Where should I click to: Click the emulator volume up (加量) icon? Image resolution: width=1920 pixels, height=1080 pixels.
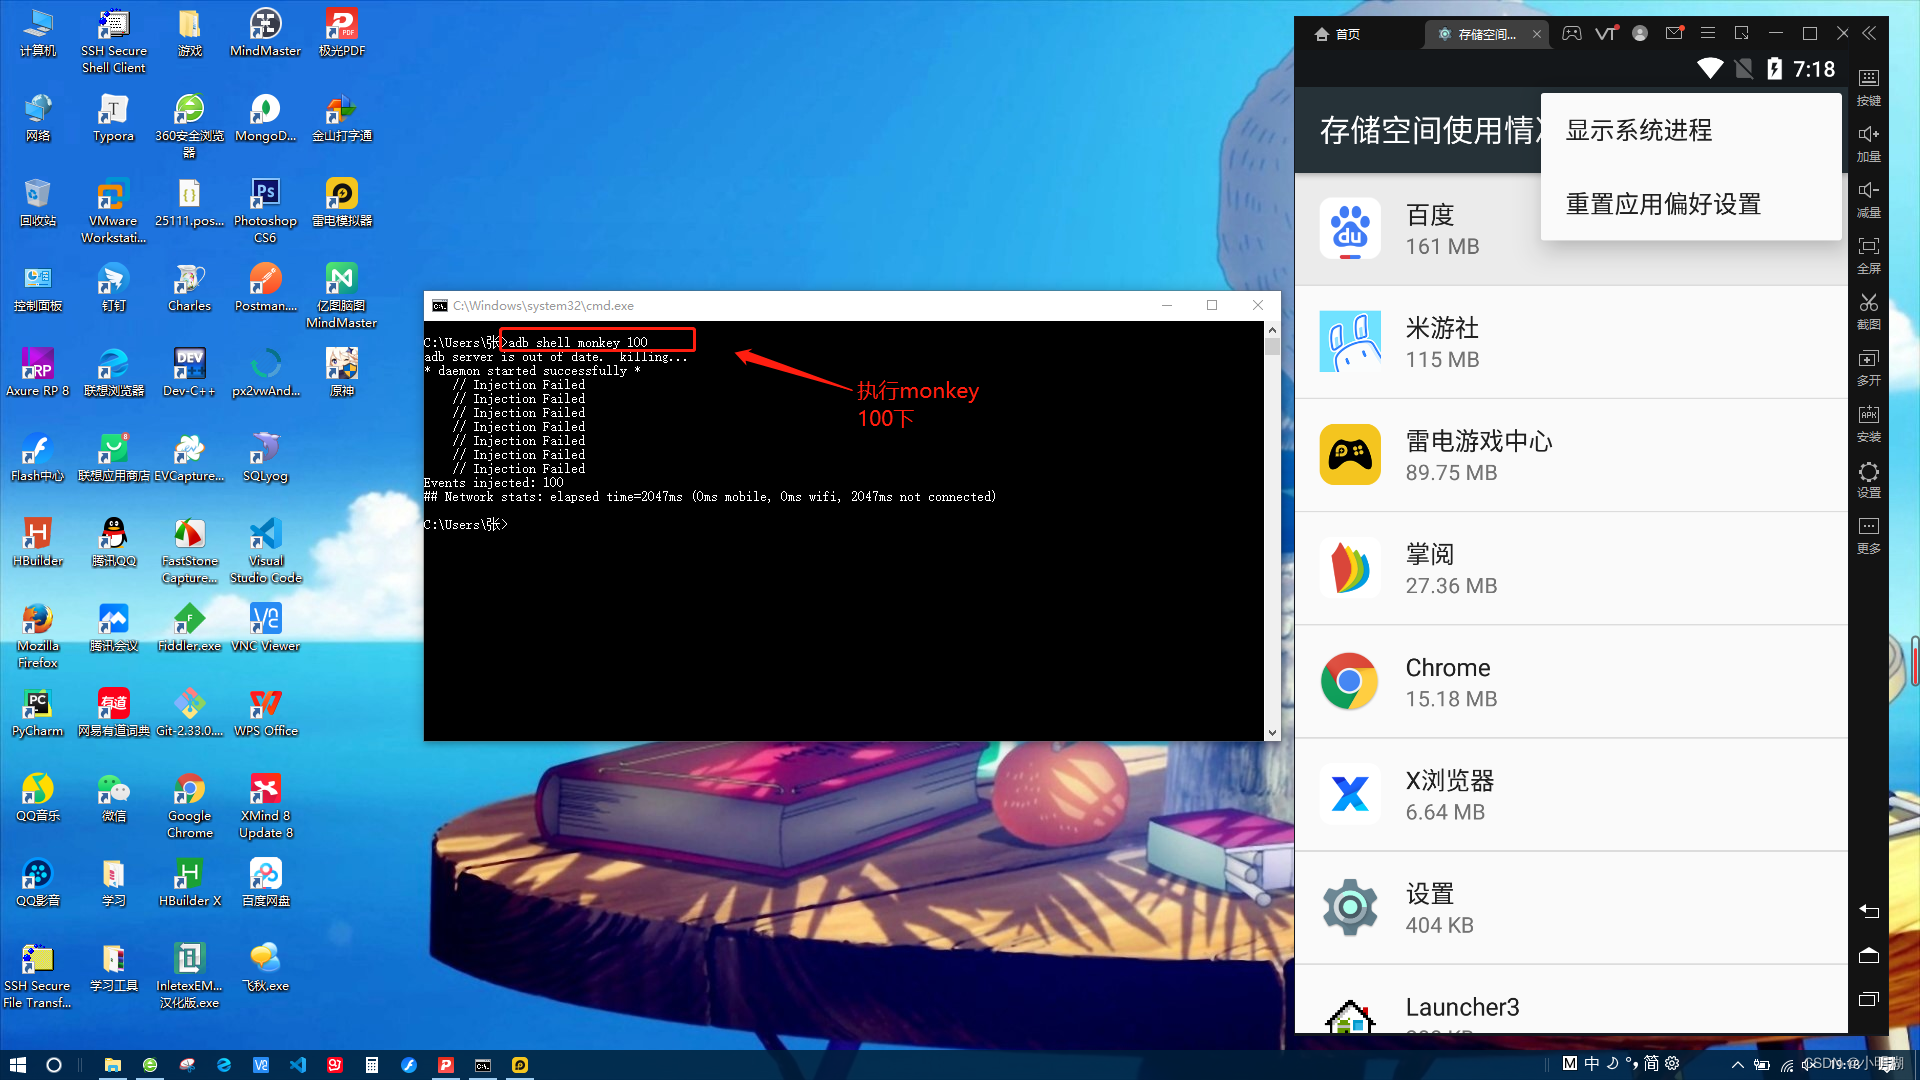coord(1868,135)
